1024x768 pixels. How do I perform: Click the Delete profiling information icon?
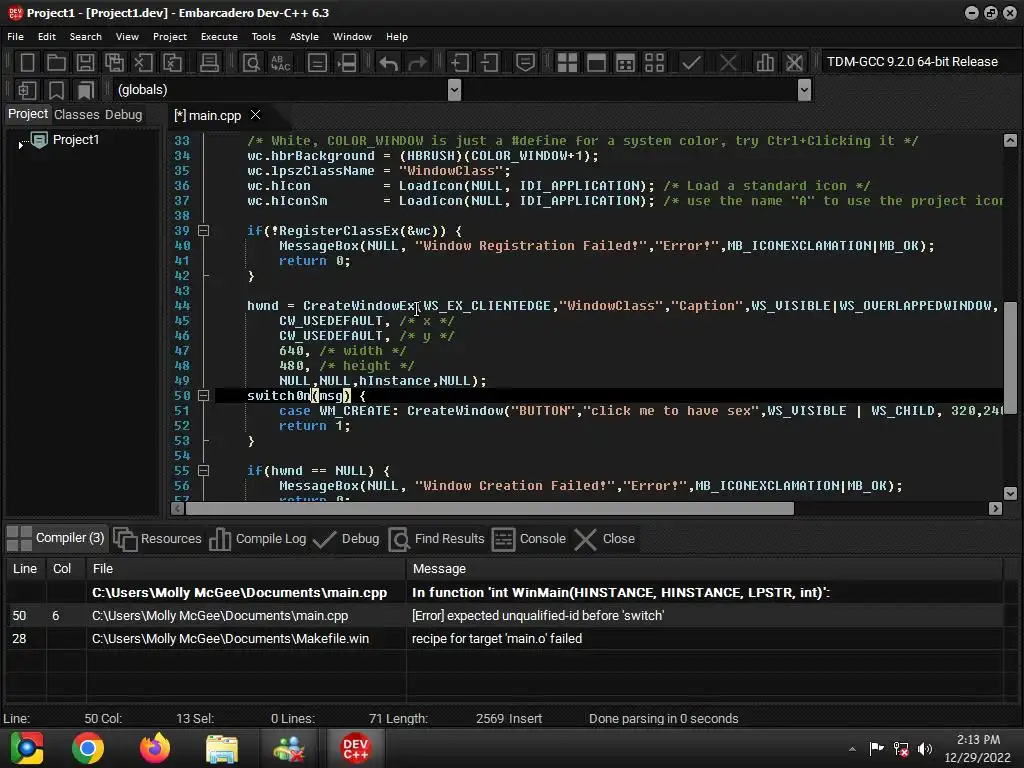coord(794,63)
